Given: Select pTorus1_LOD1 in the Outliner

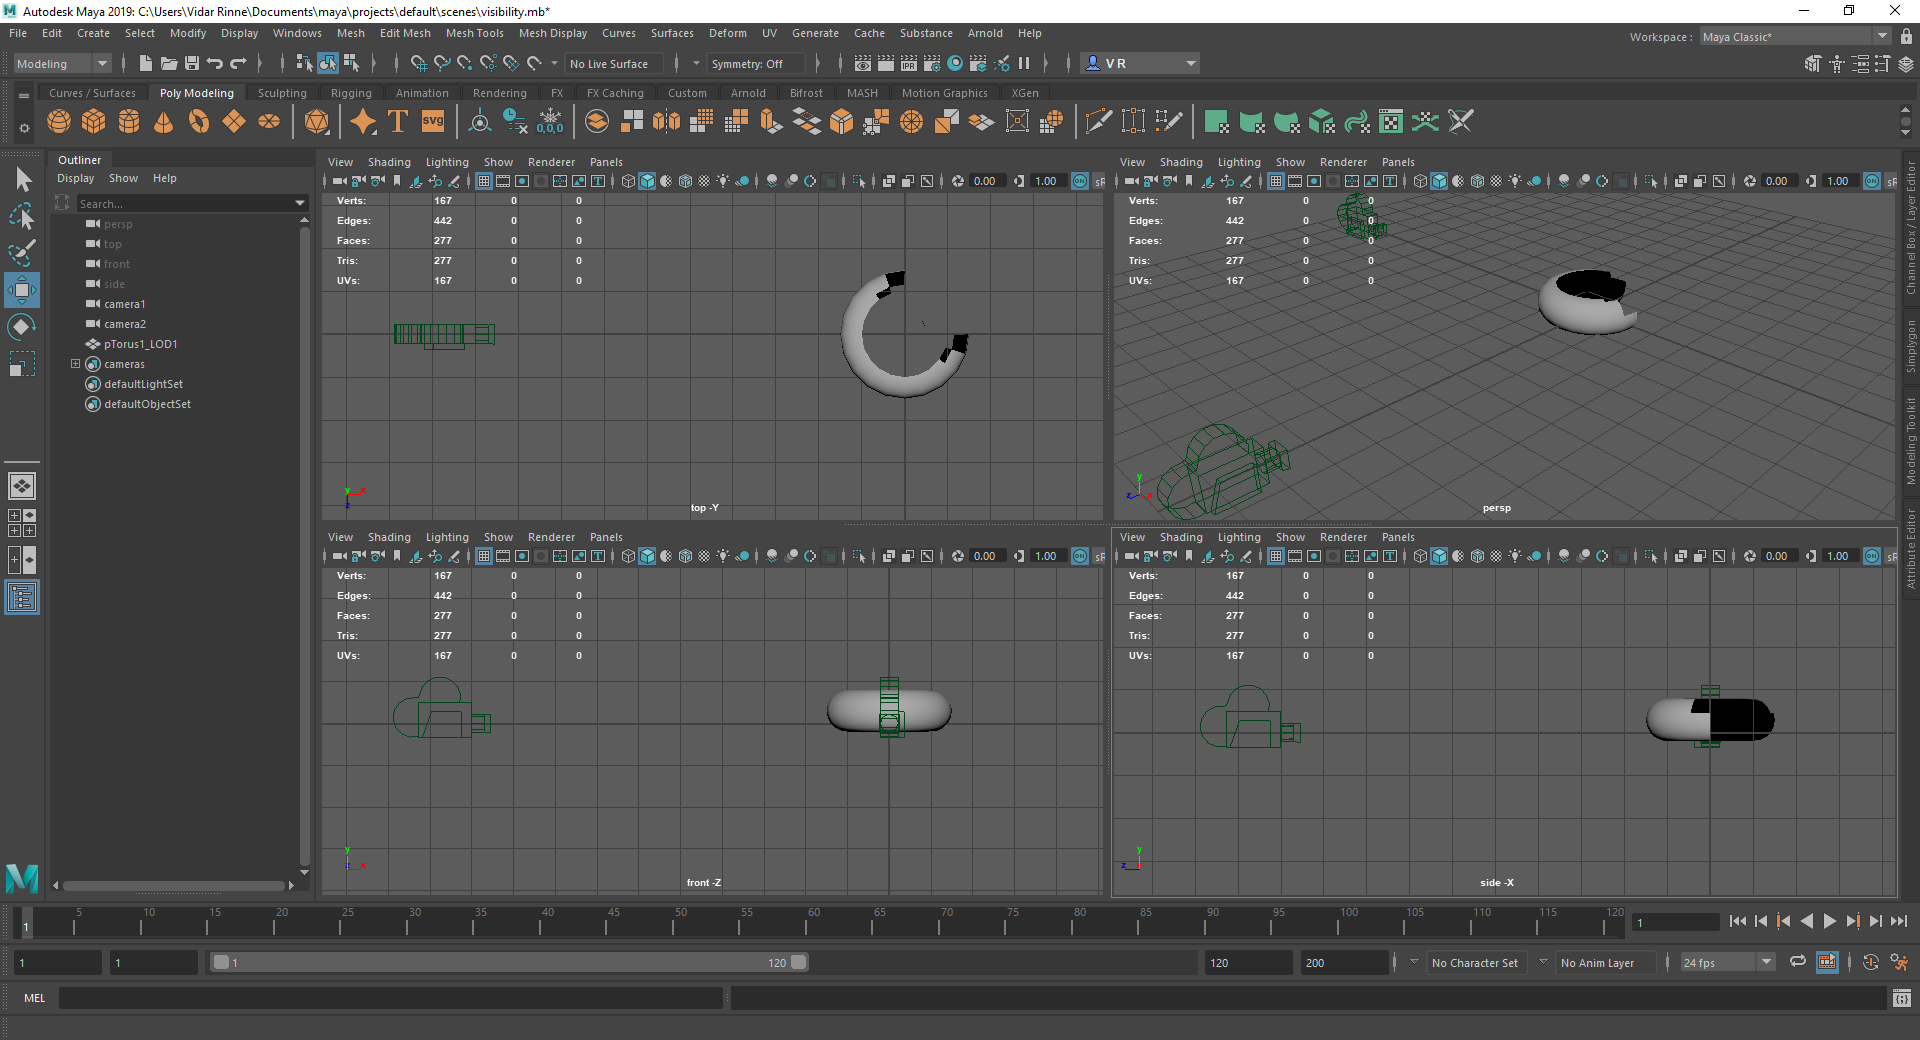Looking at the screenshot, I should coord(140,343).
